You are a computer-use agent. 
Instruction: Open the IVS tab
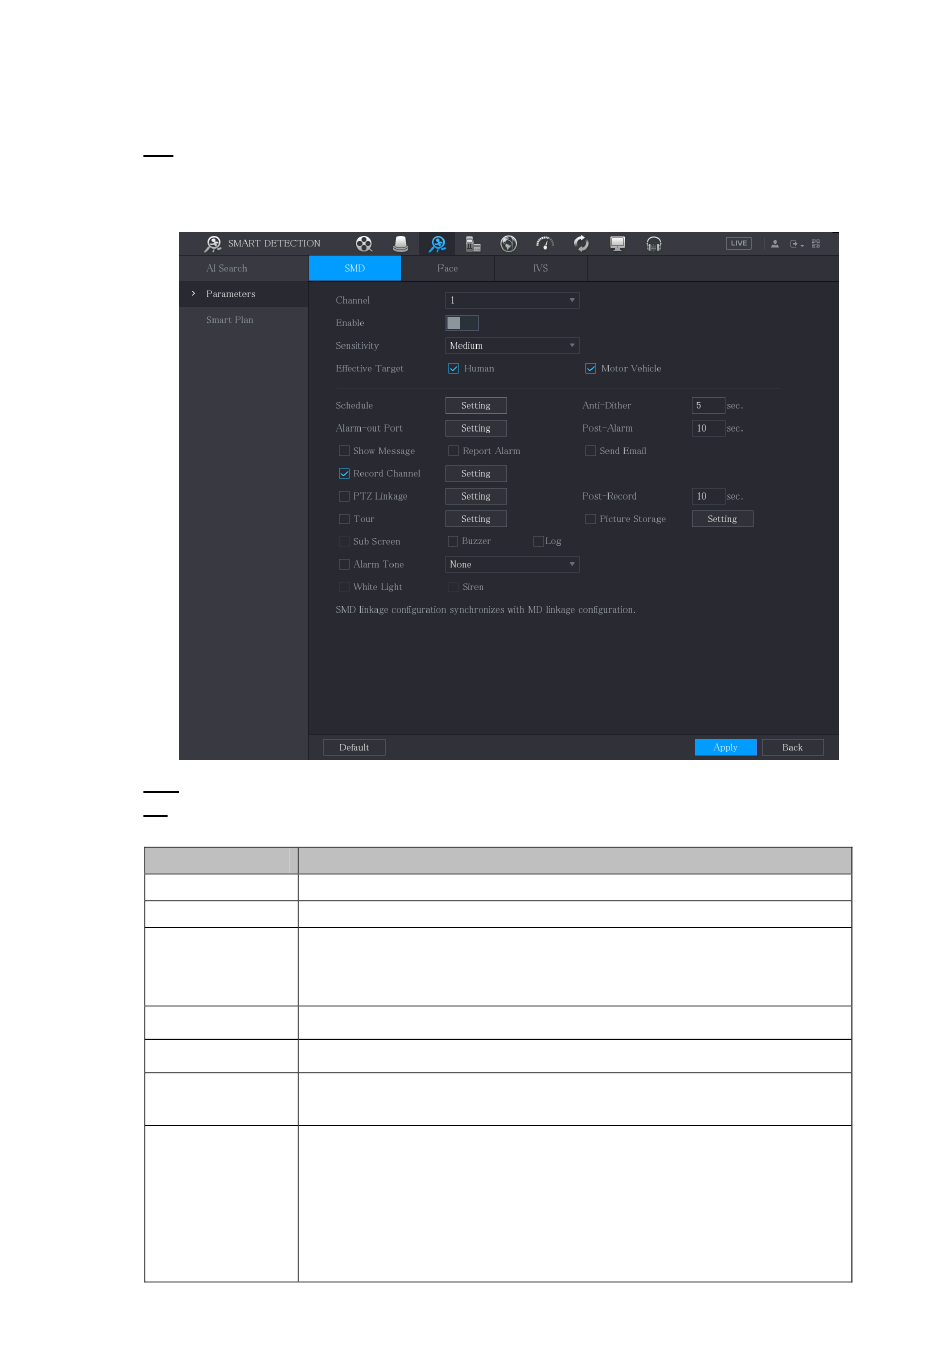[x=541, y=268]
